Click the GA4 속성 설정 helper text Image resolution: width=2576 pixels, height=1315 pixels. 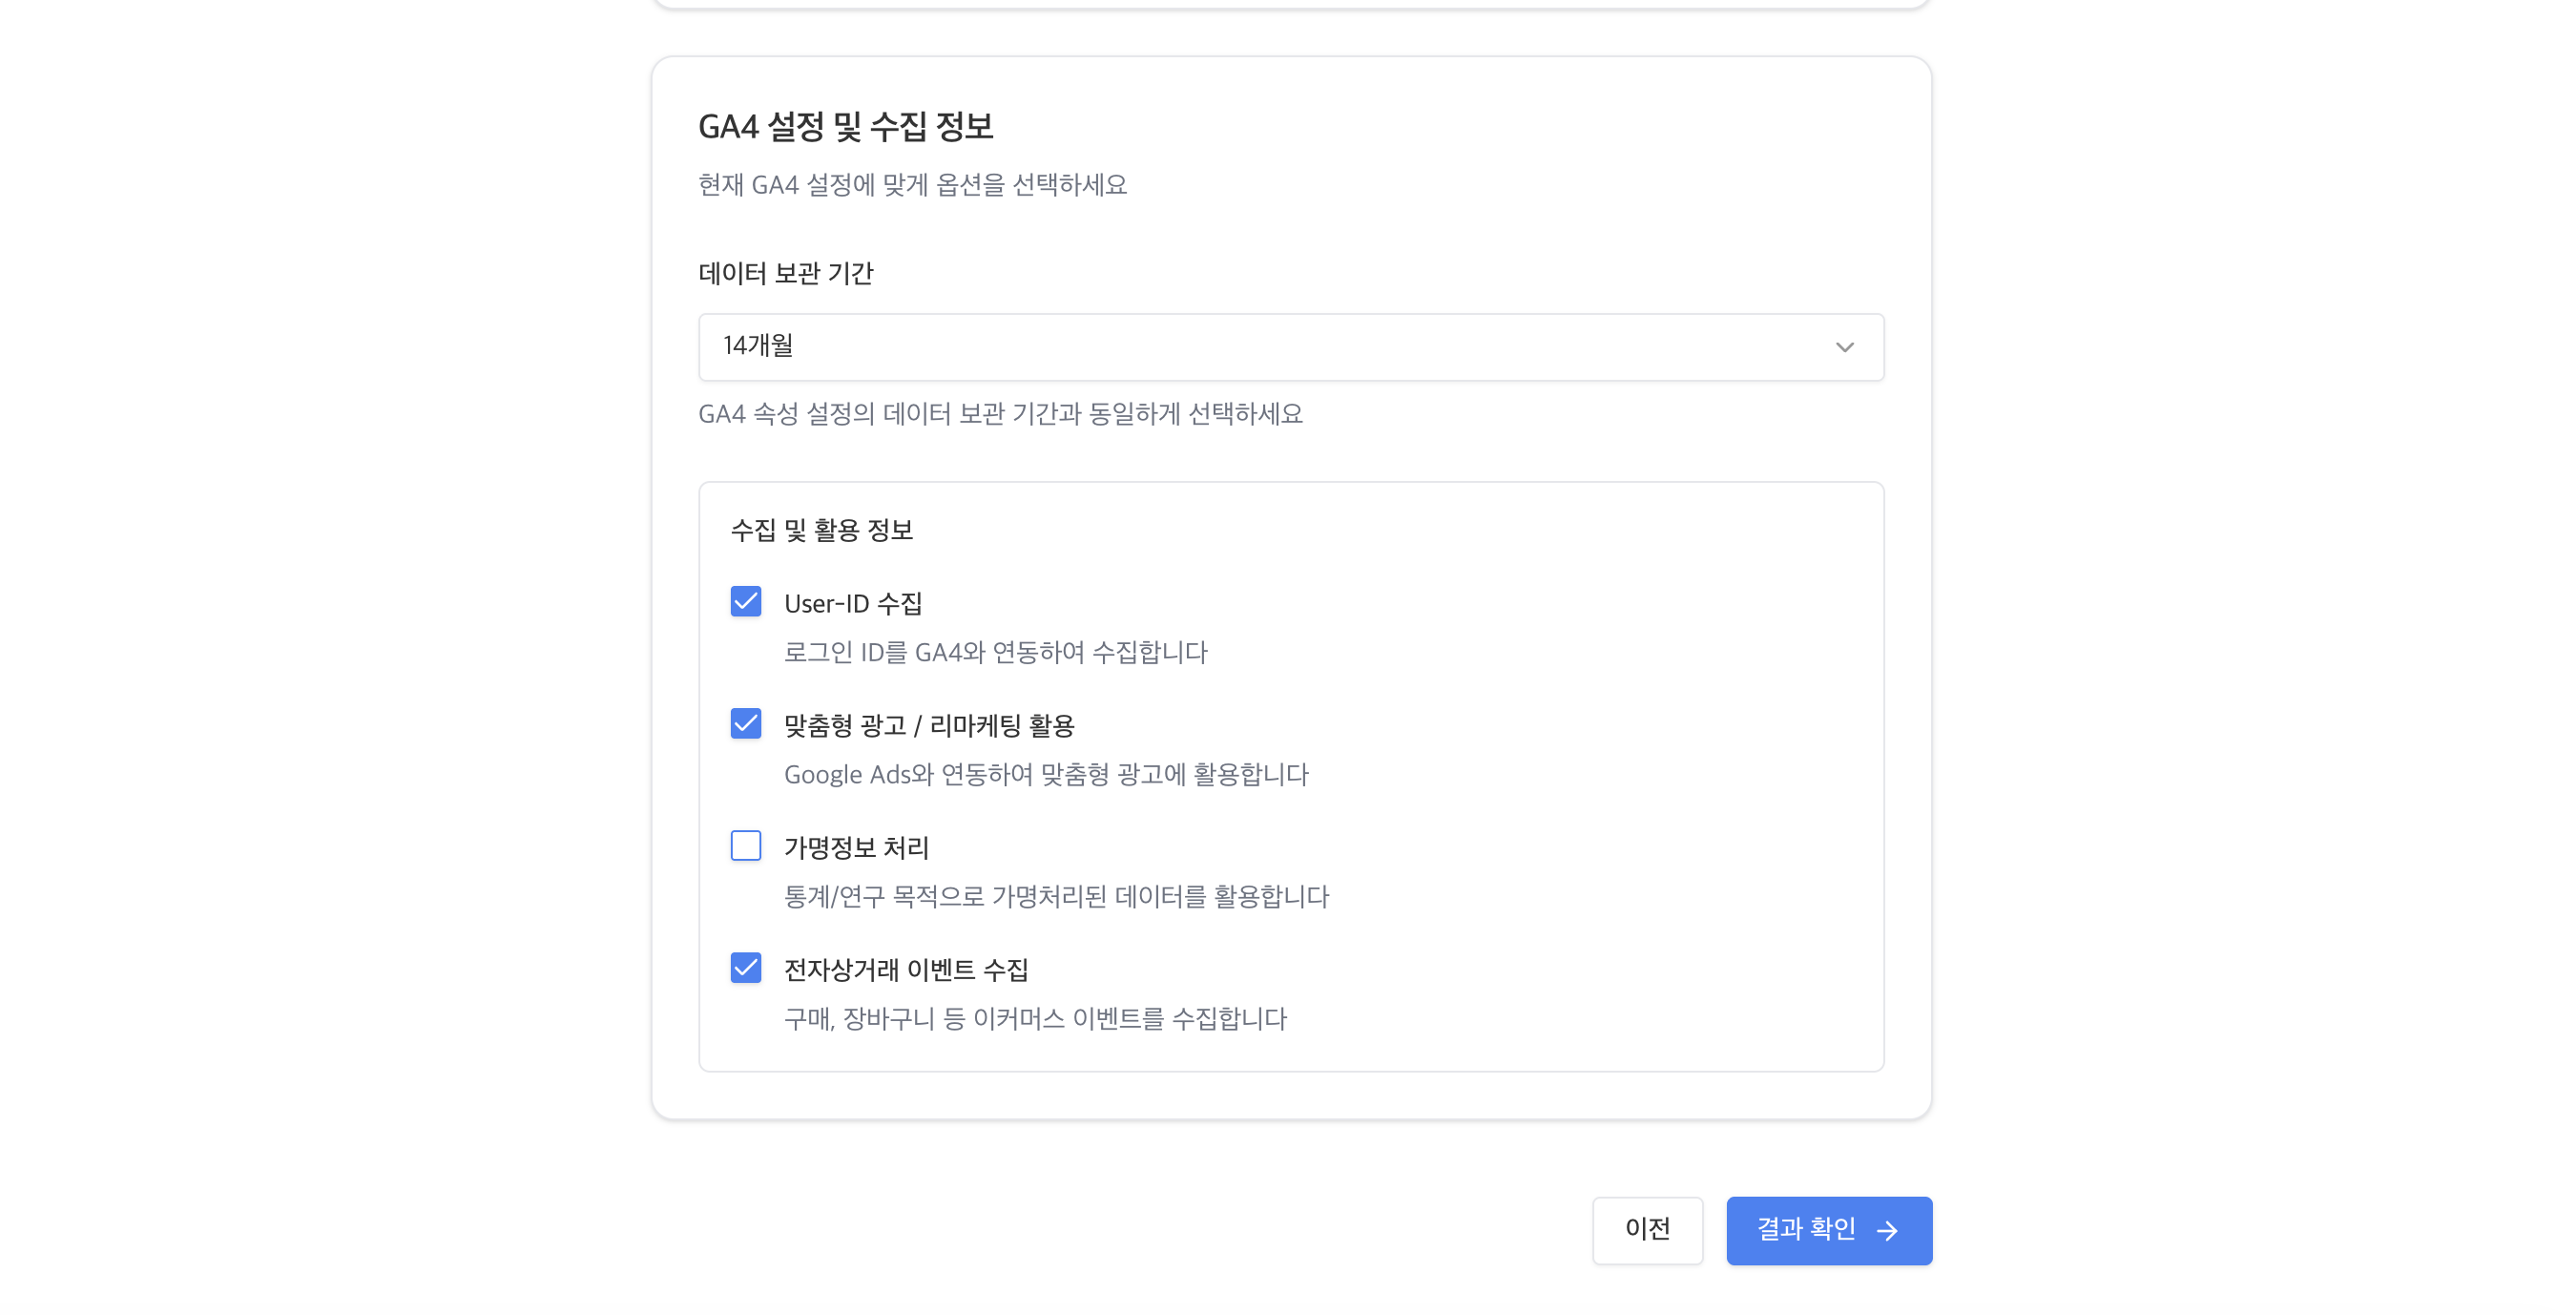click(x=1000, y=414)
